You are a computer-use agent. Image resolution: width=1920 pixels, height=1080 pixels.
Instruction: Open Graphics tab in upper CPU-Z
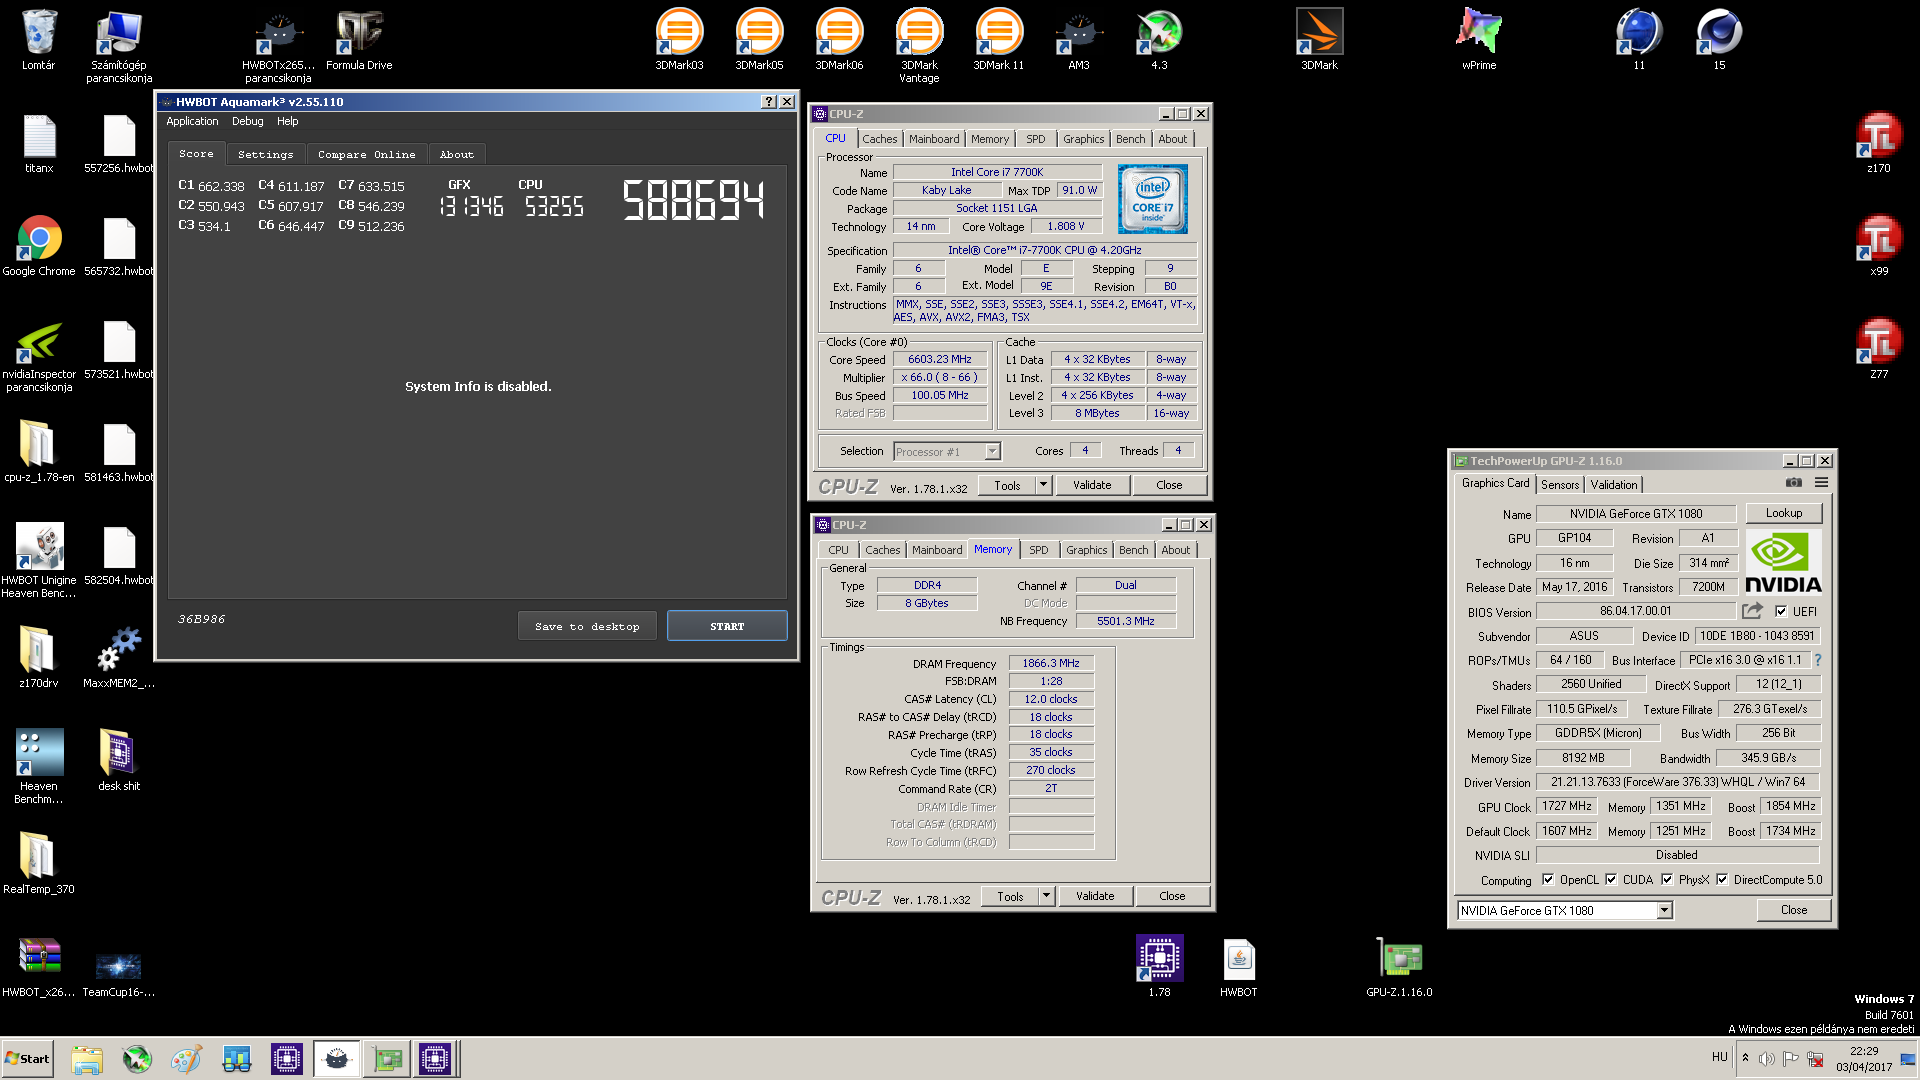pyautogui.click(x=1084, y=139)
